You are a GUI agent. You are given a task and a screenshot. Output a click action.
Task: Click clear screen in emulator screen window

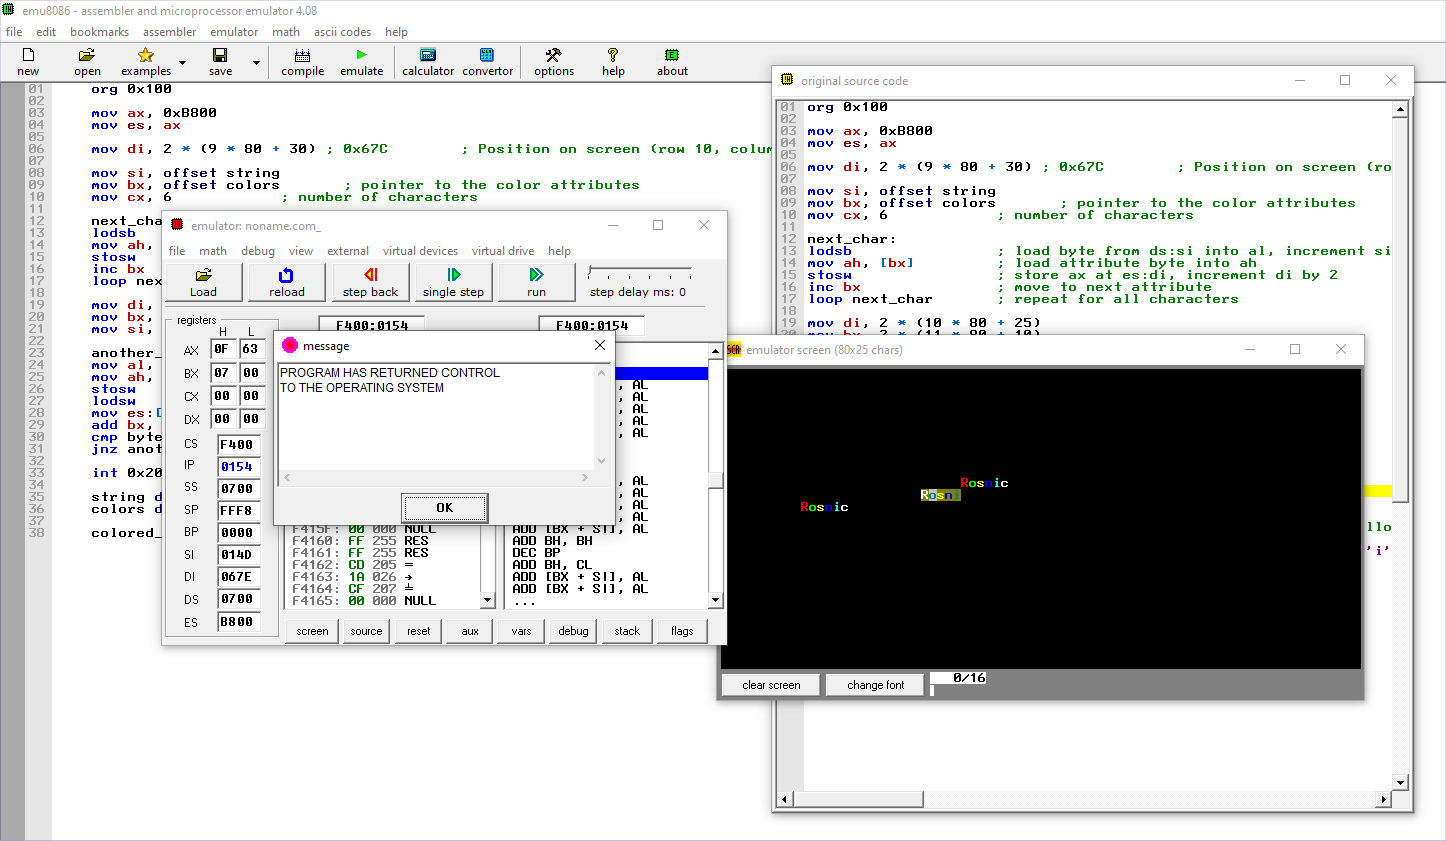(x=771, y=685)
